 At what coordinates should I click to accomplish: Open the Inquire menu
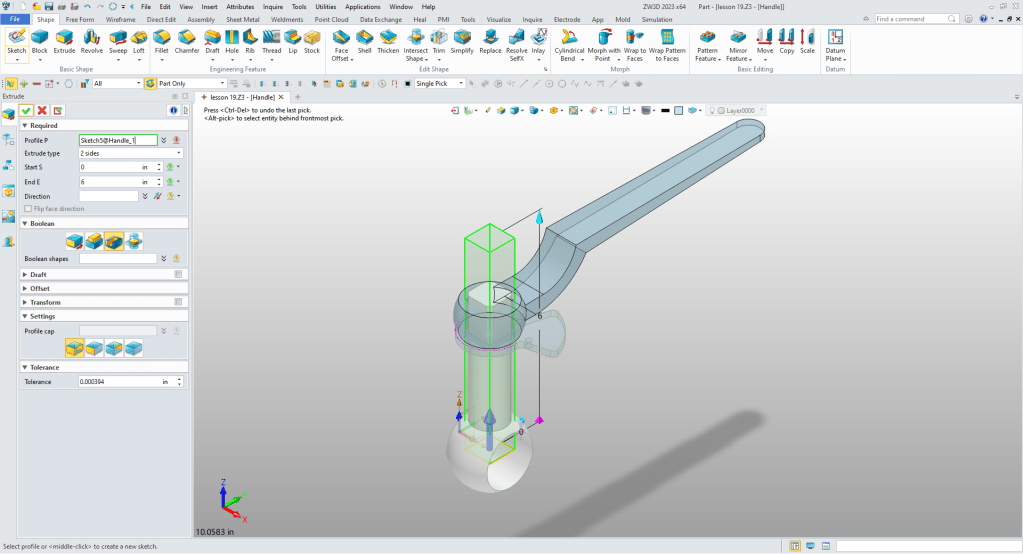273,6
